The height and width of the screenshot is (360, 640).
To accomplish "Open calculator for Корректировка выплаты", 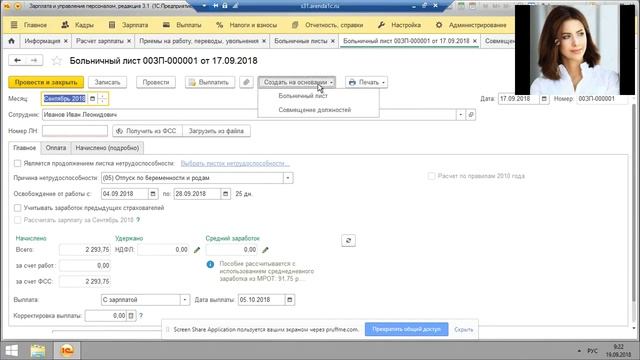I will click(x=131, y=316).
